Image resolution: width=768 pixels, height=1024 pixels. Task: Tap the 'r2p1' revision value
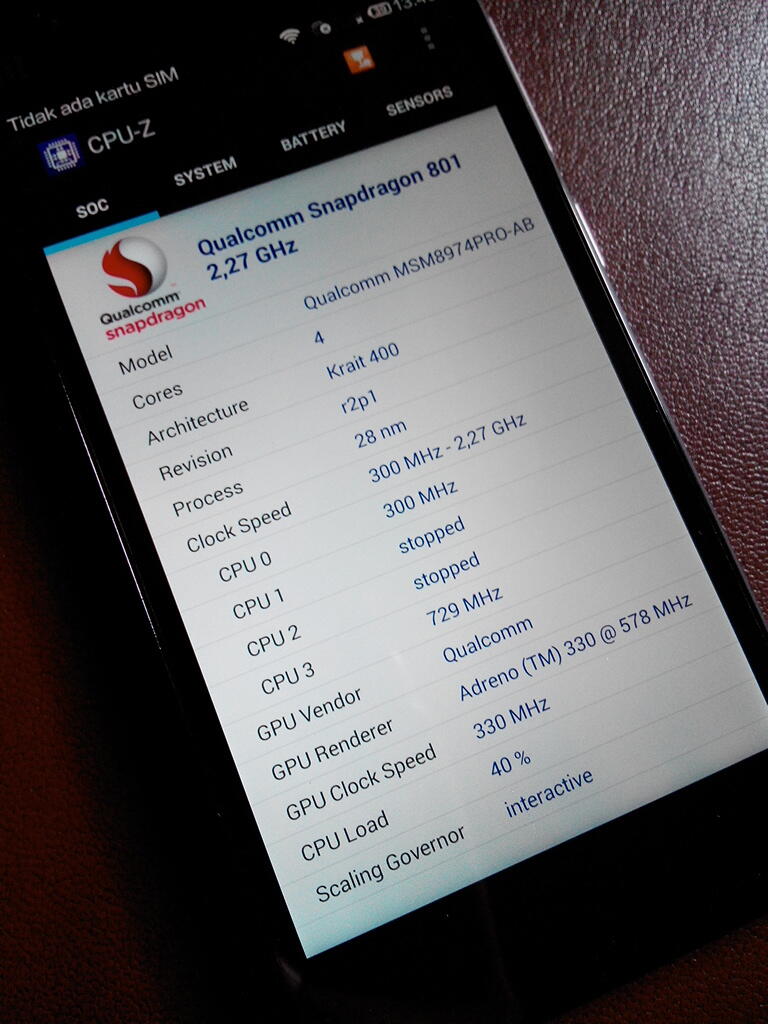(x=359, y=404)
